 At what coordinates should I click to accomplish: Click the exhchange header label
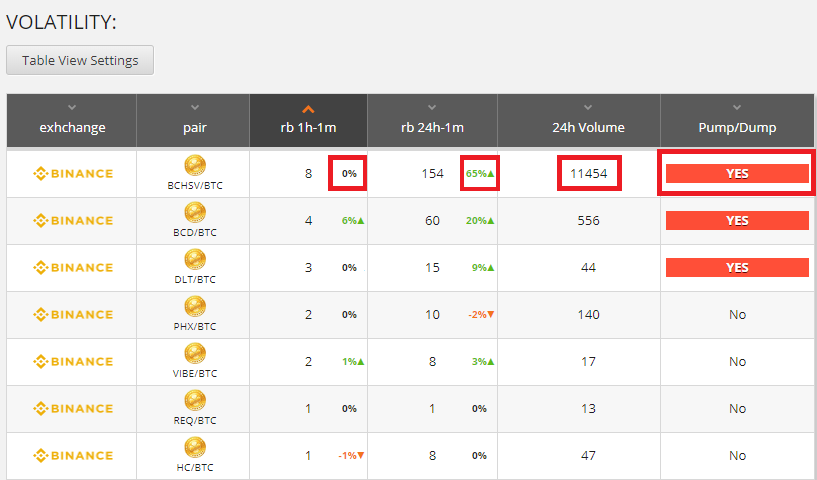[x=72, y=128]
